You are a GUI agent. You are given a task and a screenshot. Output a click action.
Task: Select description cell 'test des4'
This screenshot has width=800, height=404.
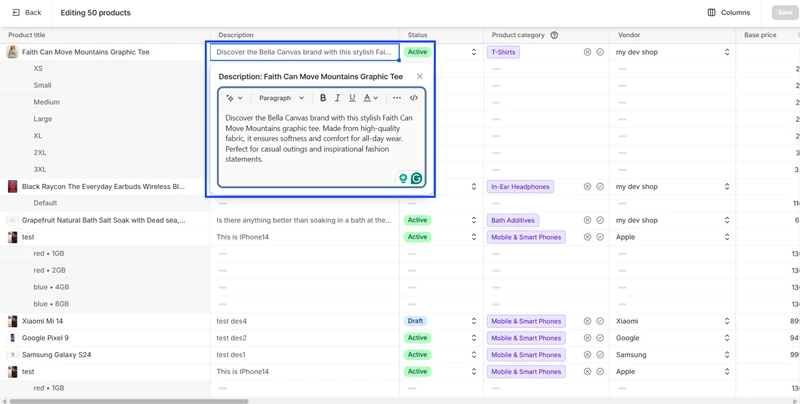click(x=305, y=321)
